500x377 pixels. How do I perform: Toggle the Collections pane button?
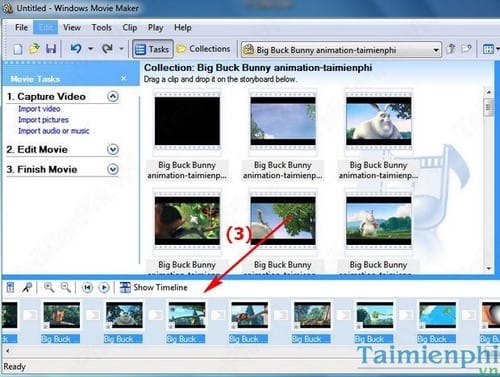pyautogui.click(x=203, y=49)
